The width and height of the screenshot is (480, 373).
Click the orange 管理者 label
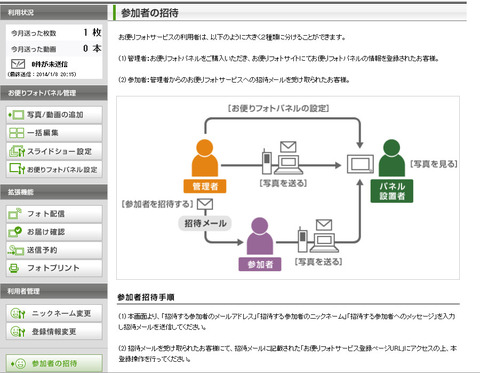(205, 186)
